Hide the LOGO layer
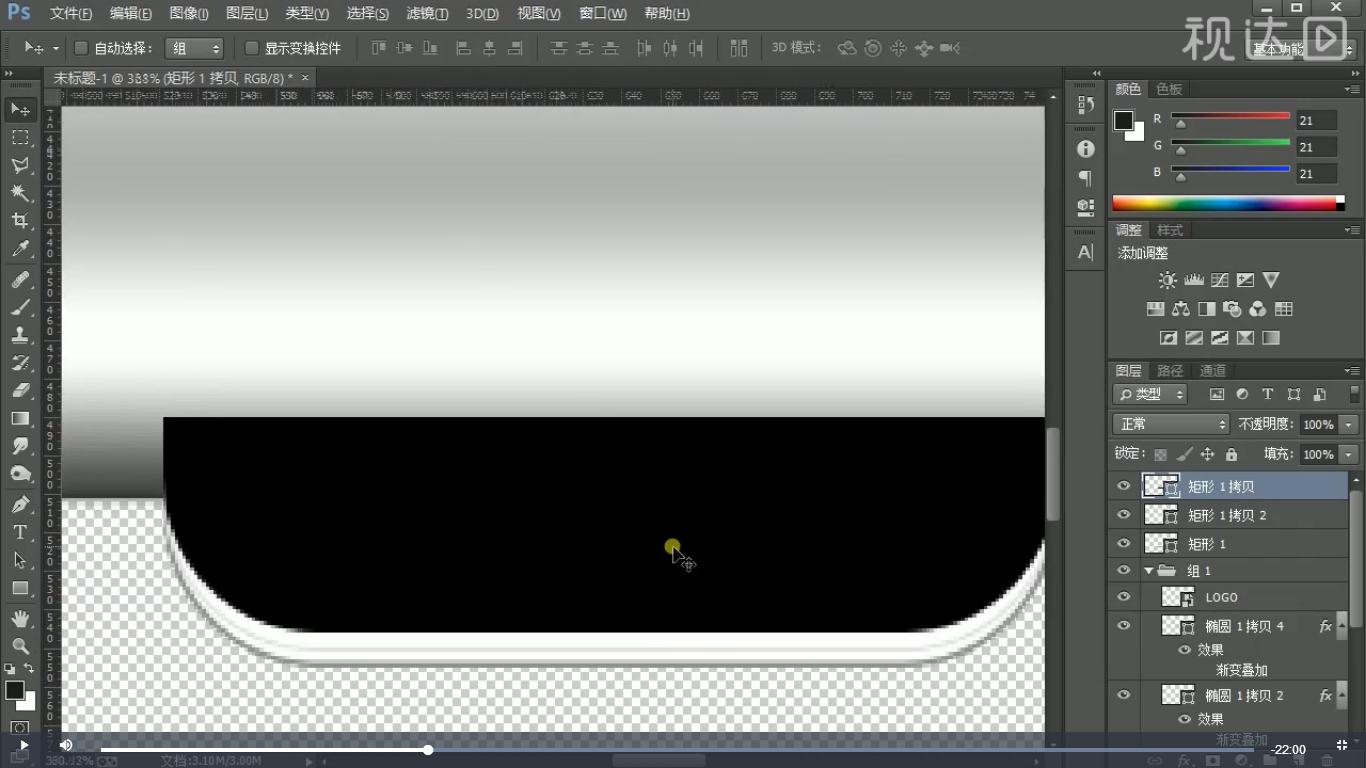 tap(1124, 597)
